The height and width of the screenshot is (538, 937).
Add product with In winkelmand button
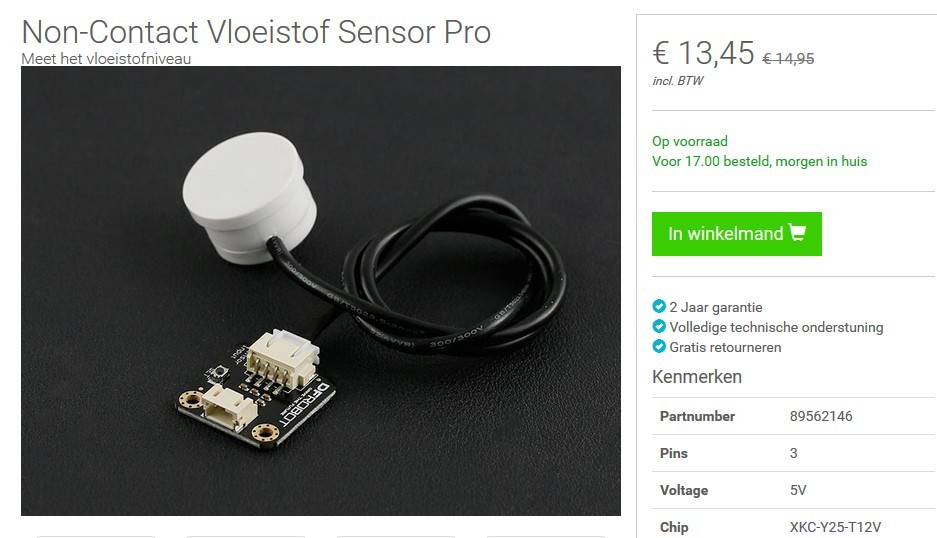tap(736, 234)
